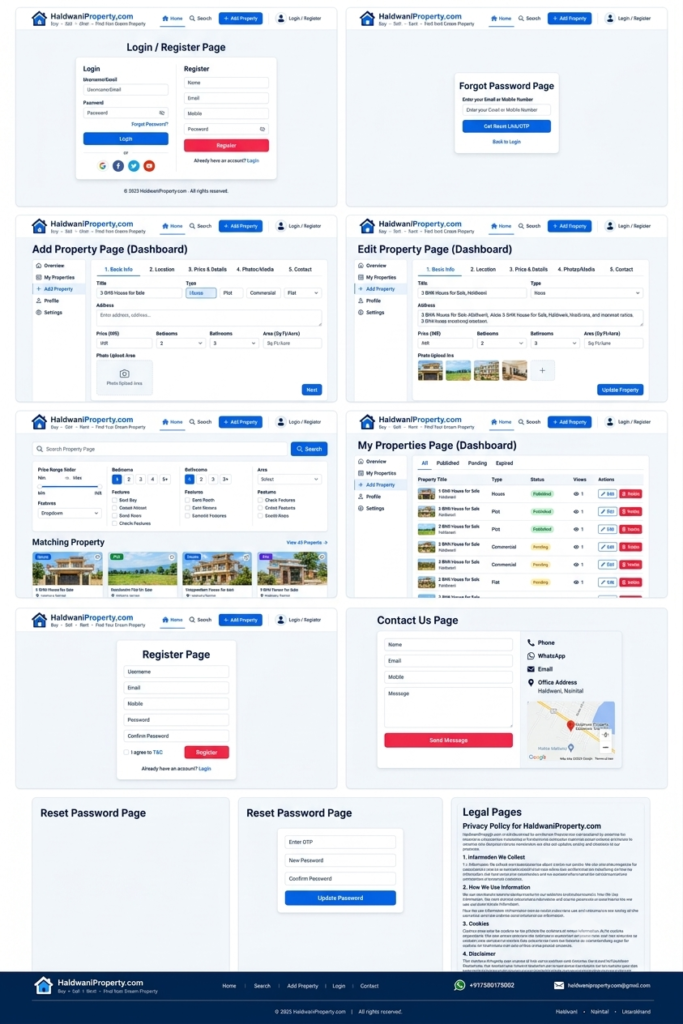Click Get Reset Link/OTP button

tap(507, 126)
